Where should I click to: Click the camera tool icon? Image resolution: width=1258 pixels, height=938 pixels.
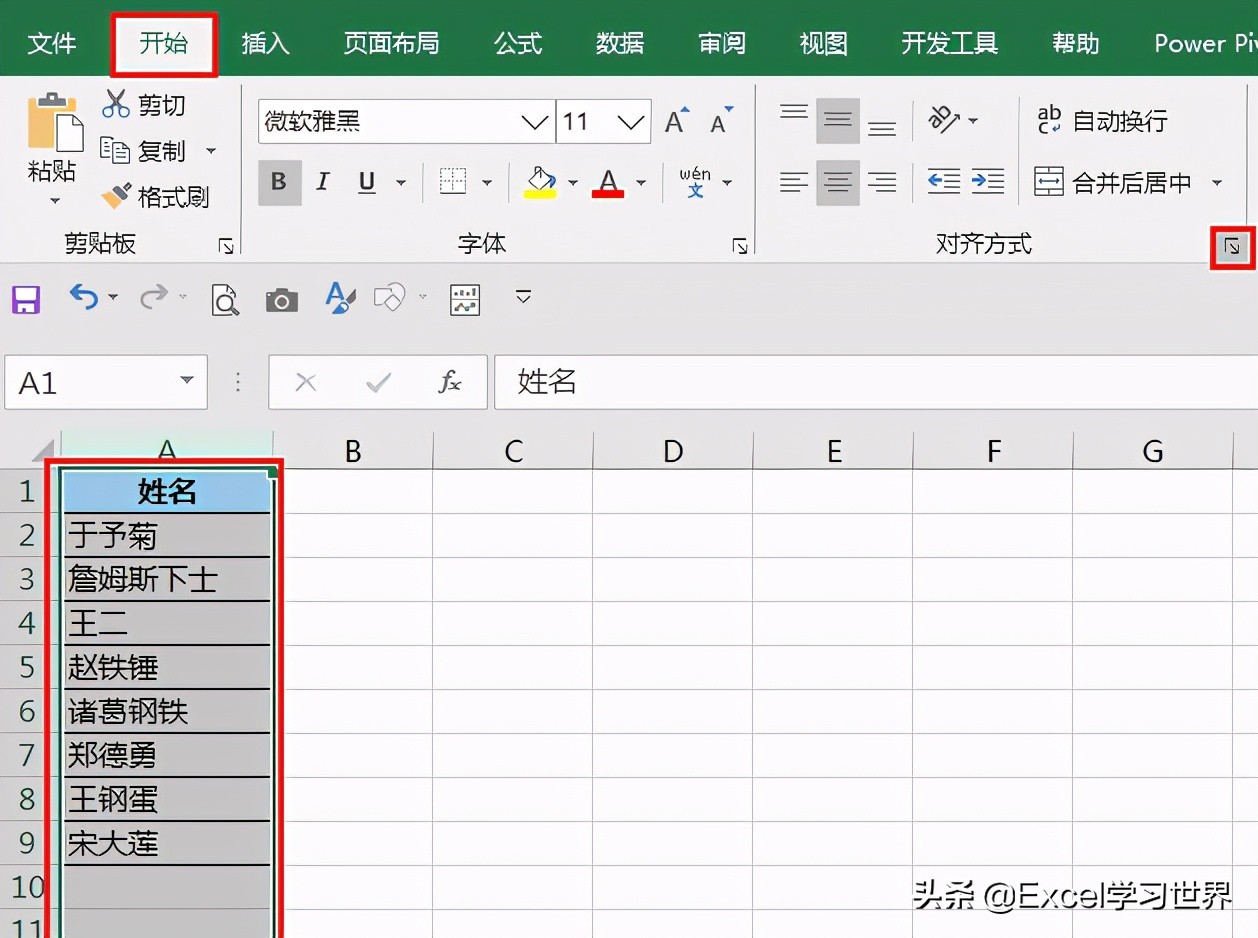click(x=282, y=299)
